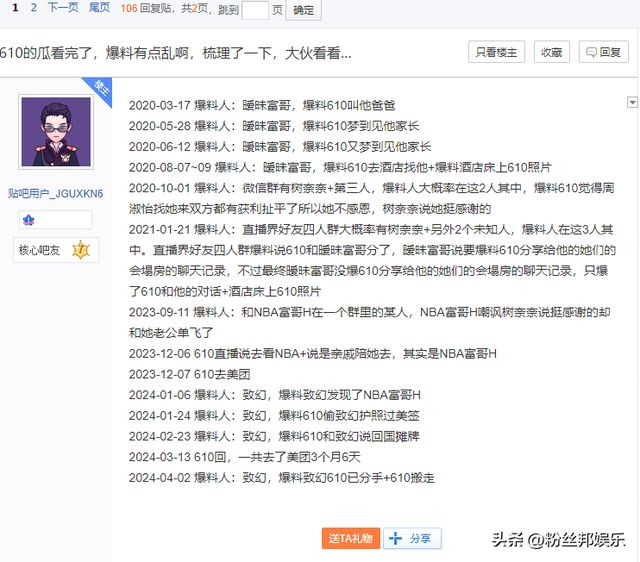Share the post with 分享 button
This screenshot has width=640, height=562.
pyautogui.click(x=412, y=538)
